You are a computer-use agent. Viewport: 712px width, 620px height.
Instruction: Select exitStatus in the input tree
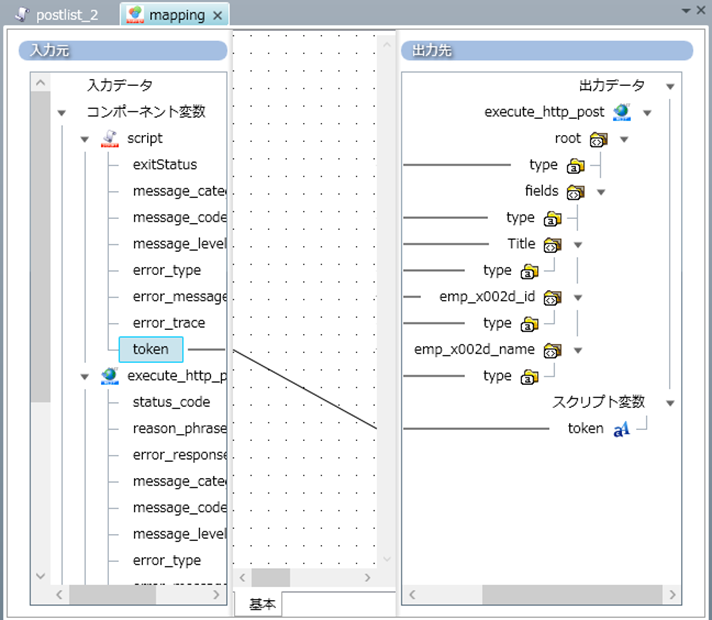(x=164, y=165)
